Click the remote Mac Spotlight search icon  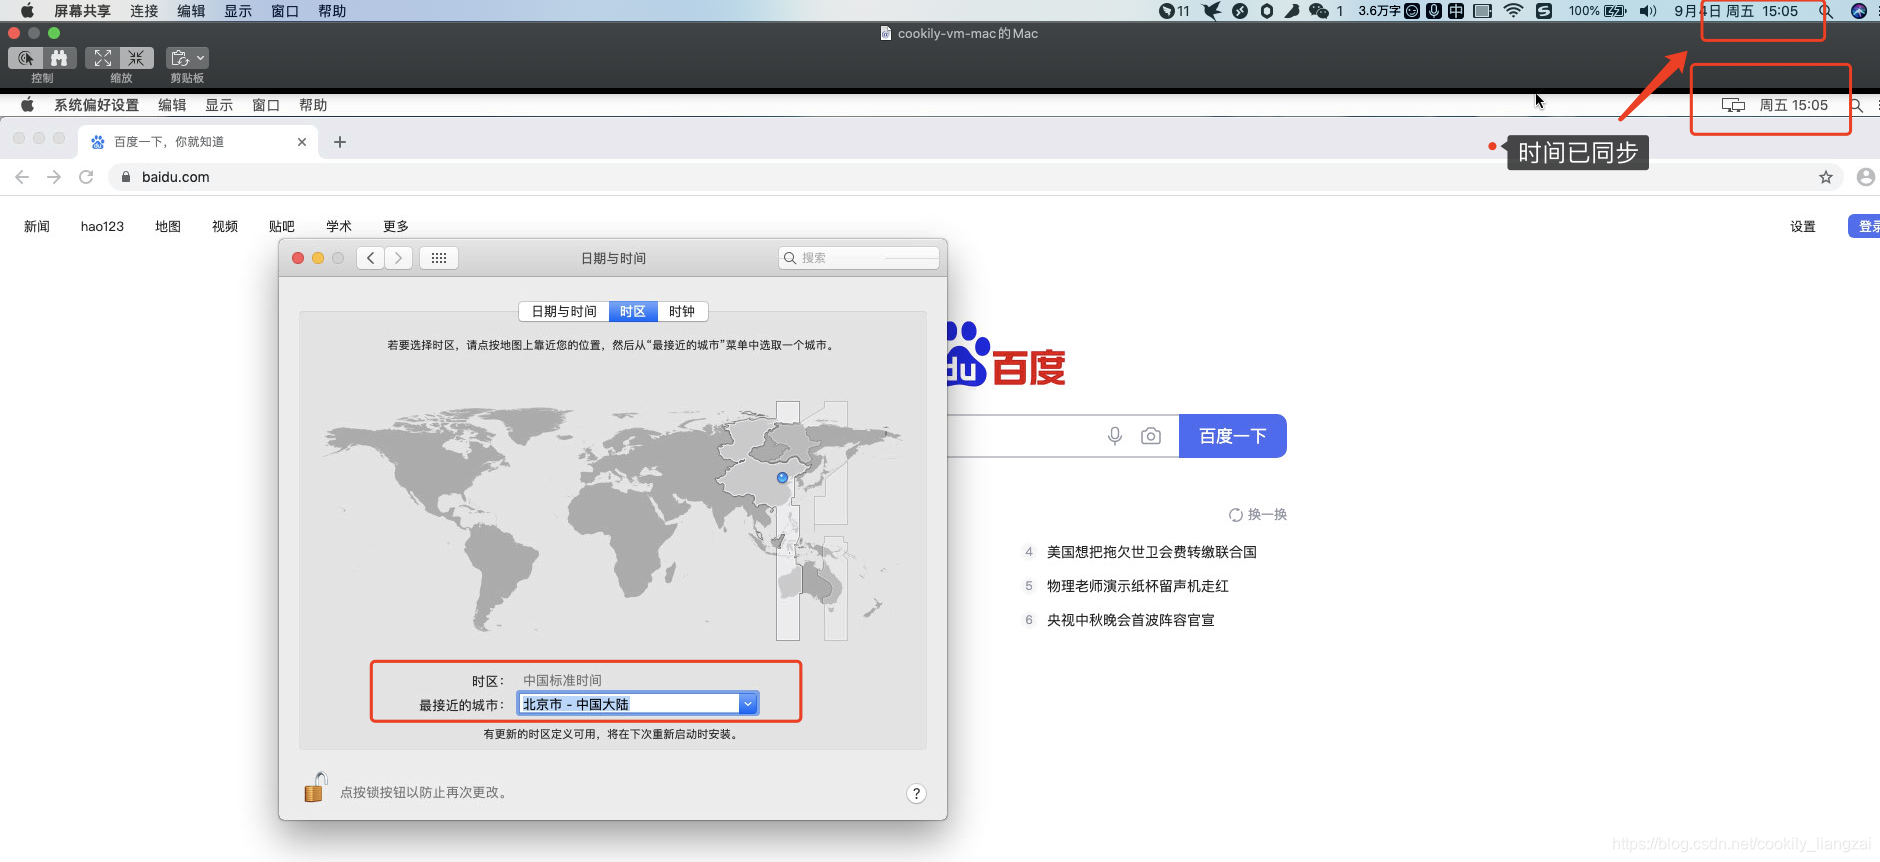pos(1856,105)
